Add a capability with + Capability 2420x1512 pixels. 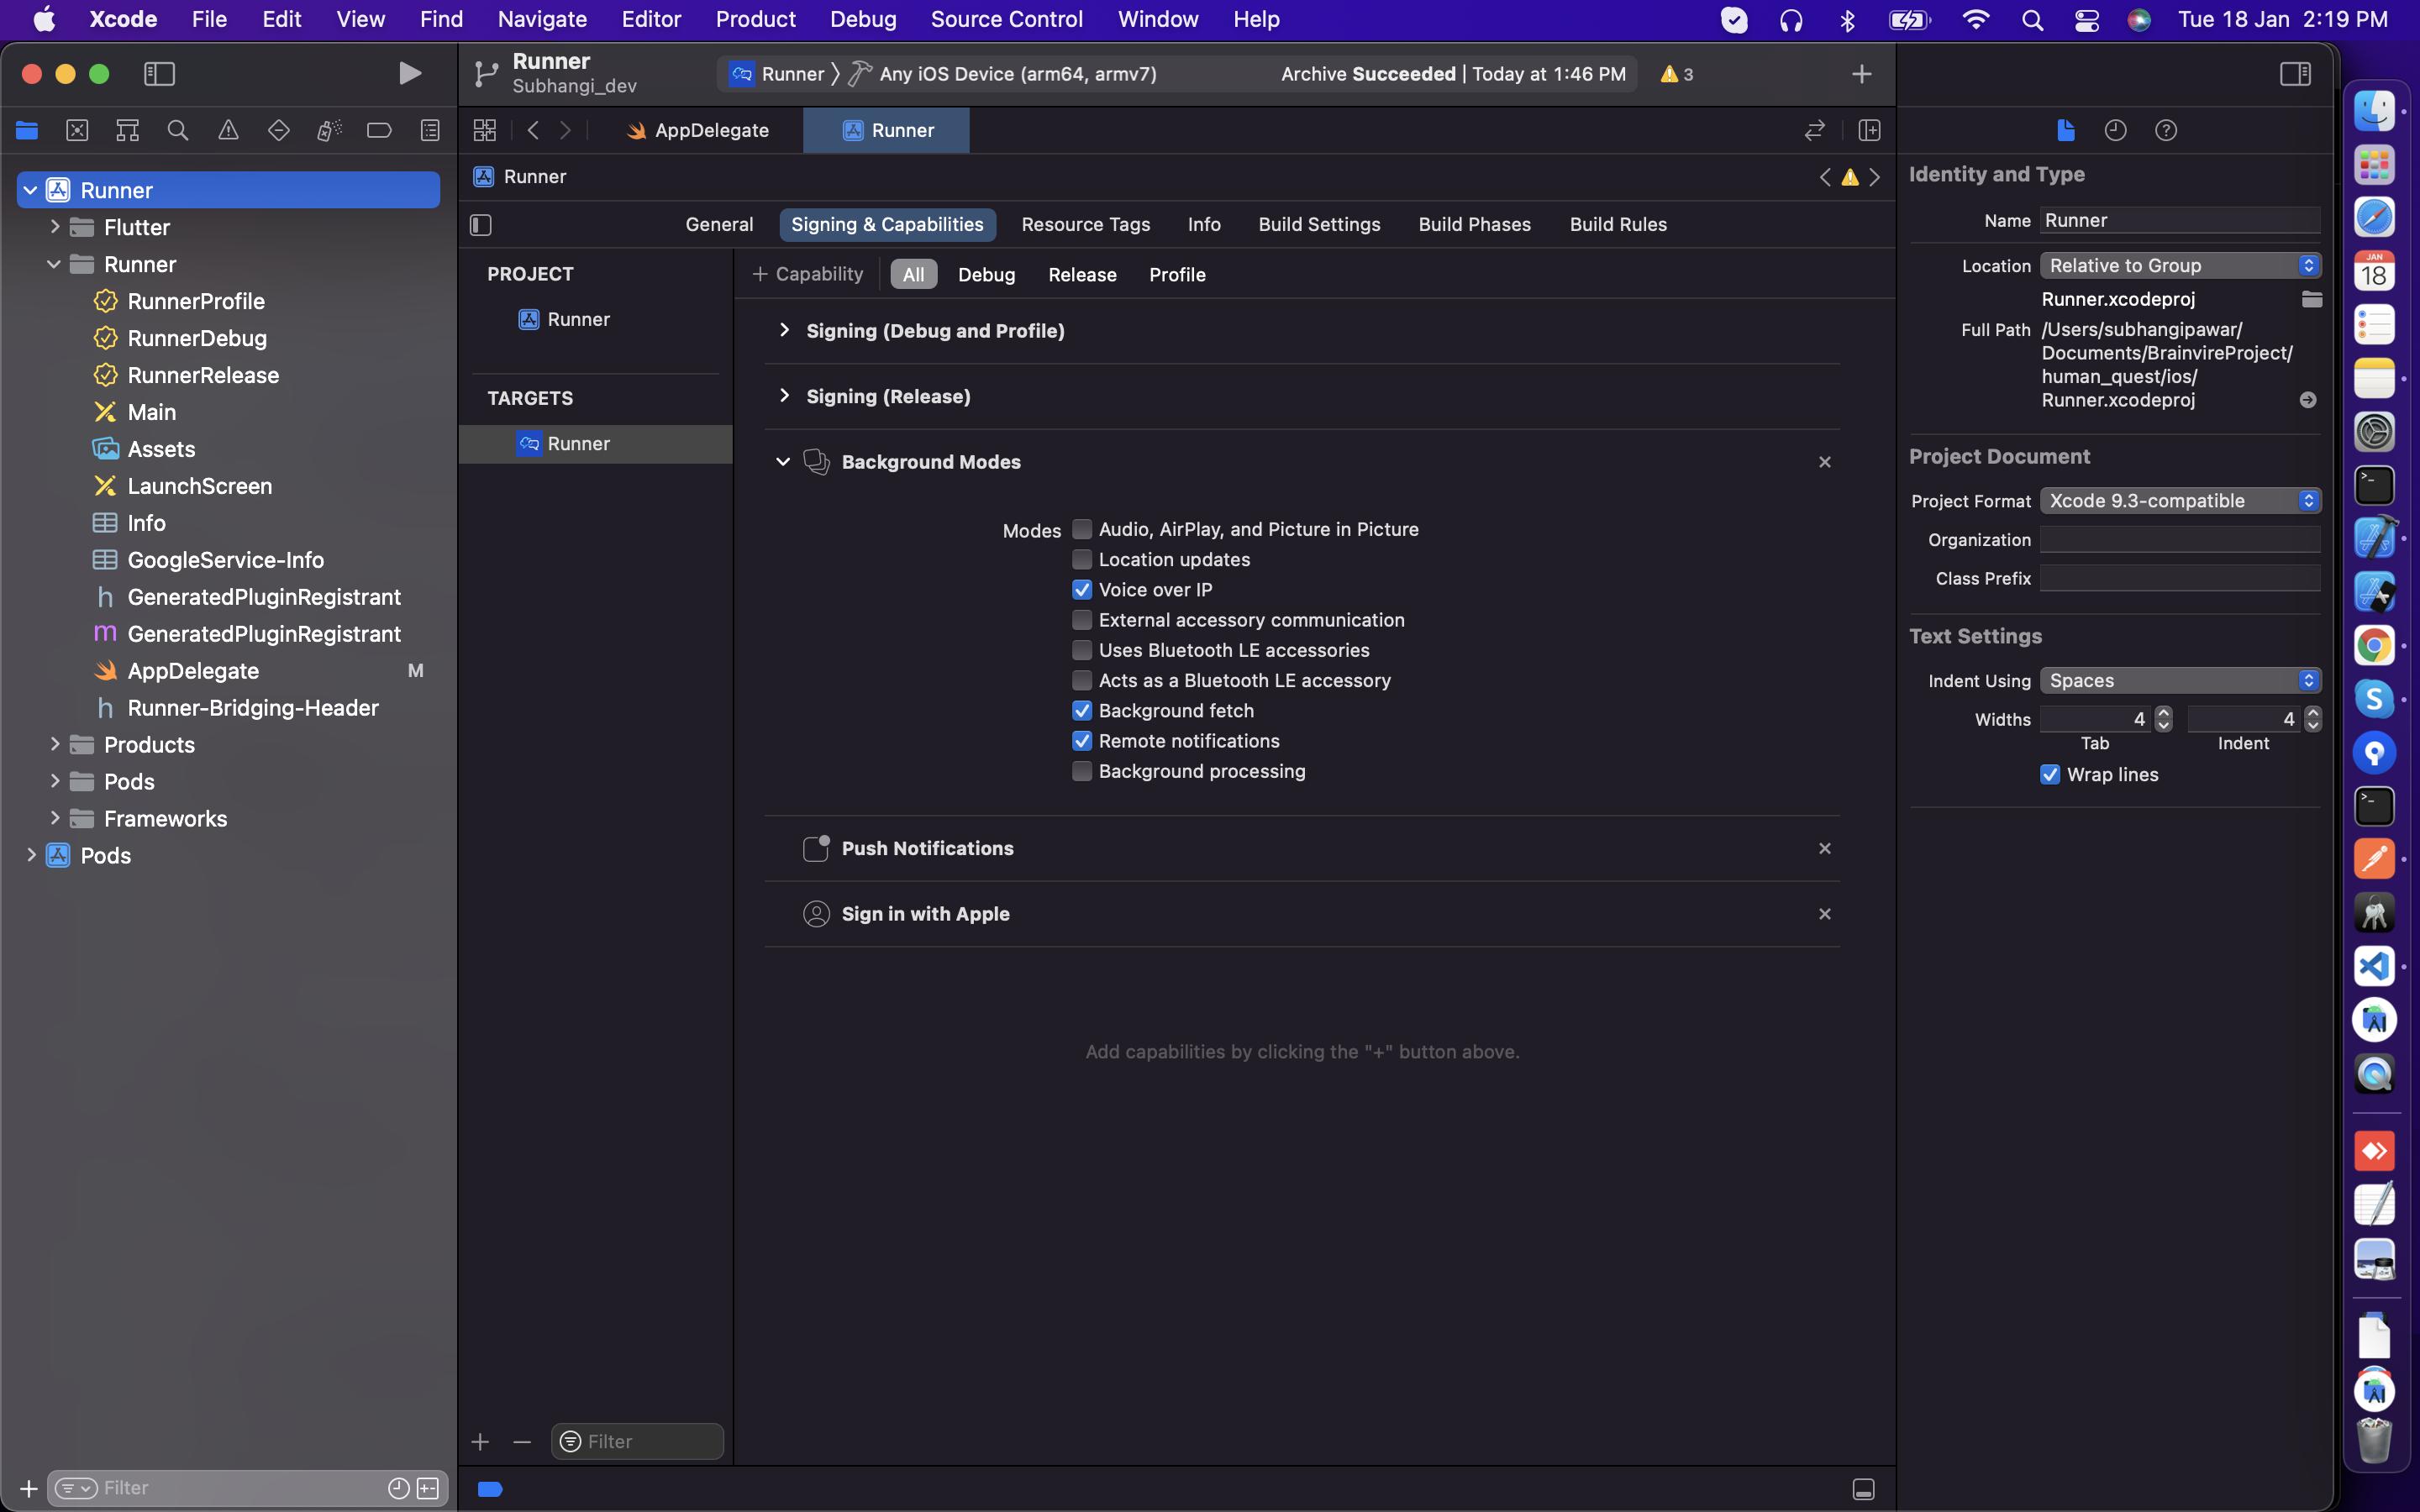tap(808, 274)
